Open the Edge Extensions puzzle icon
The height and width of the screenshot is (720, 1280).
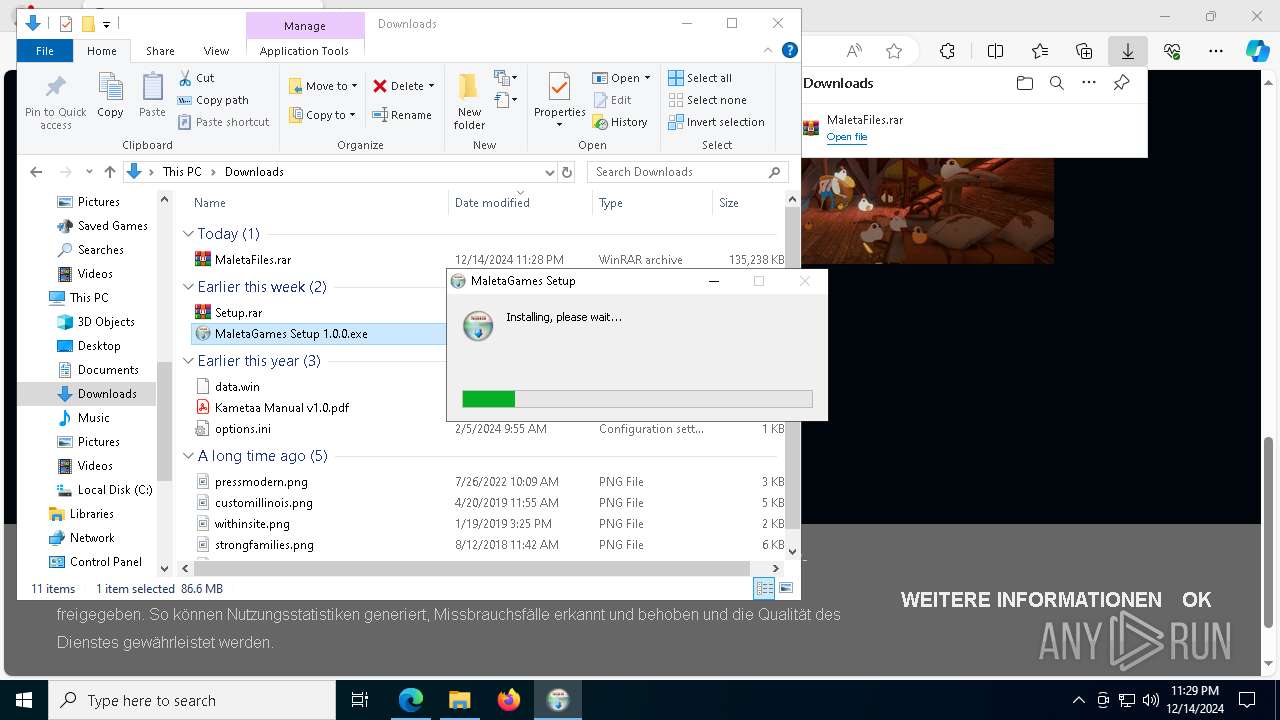947,51
